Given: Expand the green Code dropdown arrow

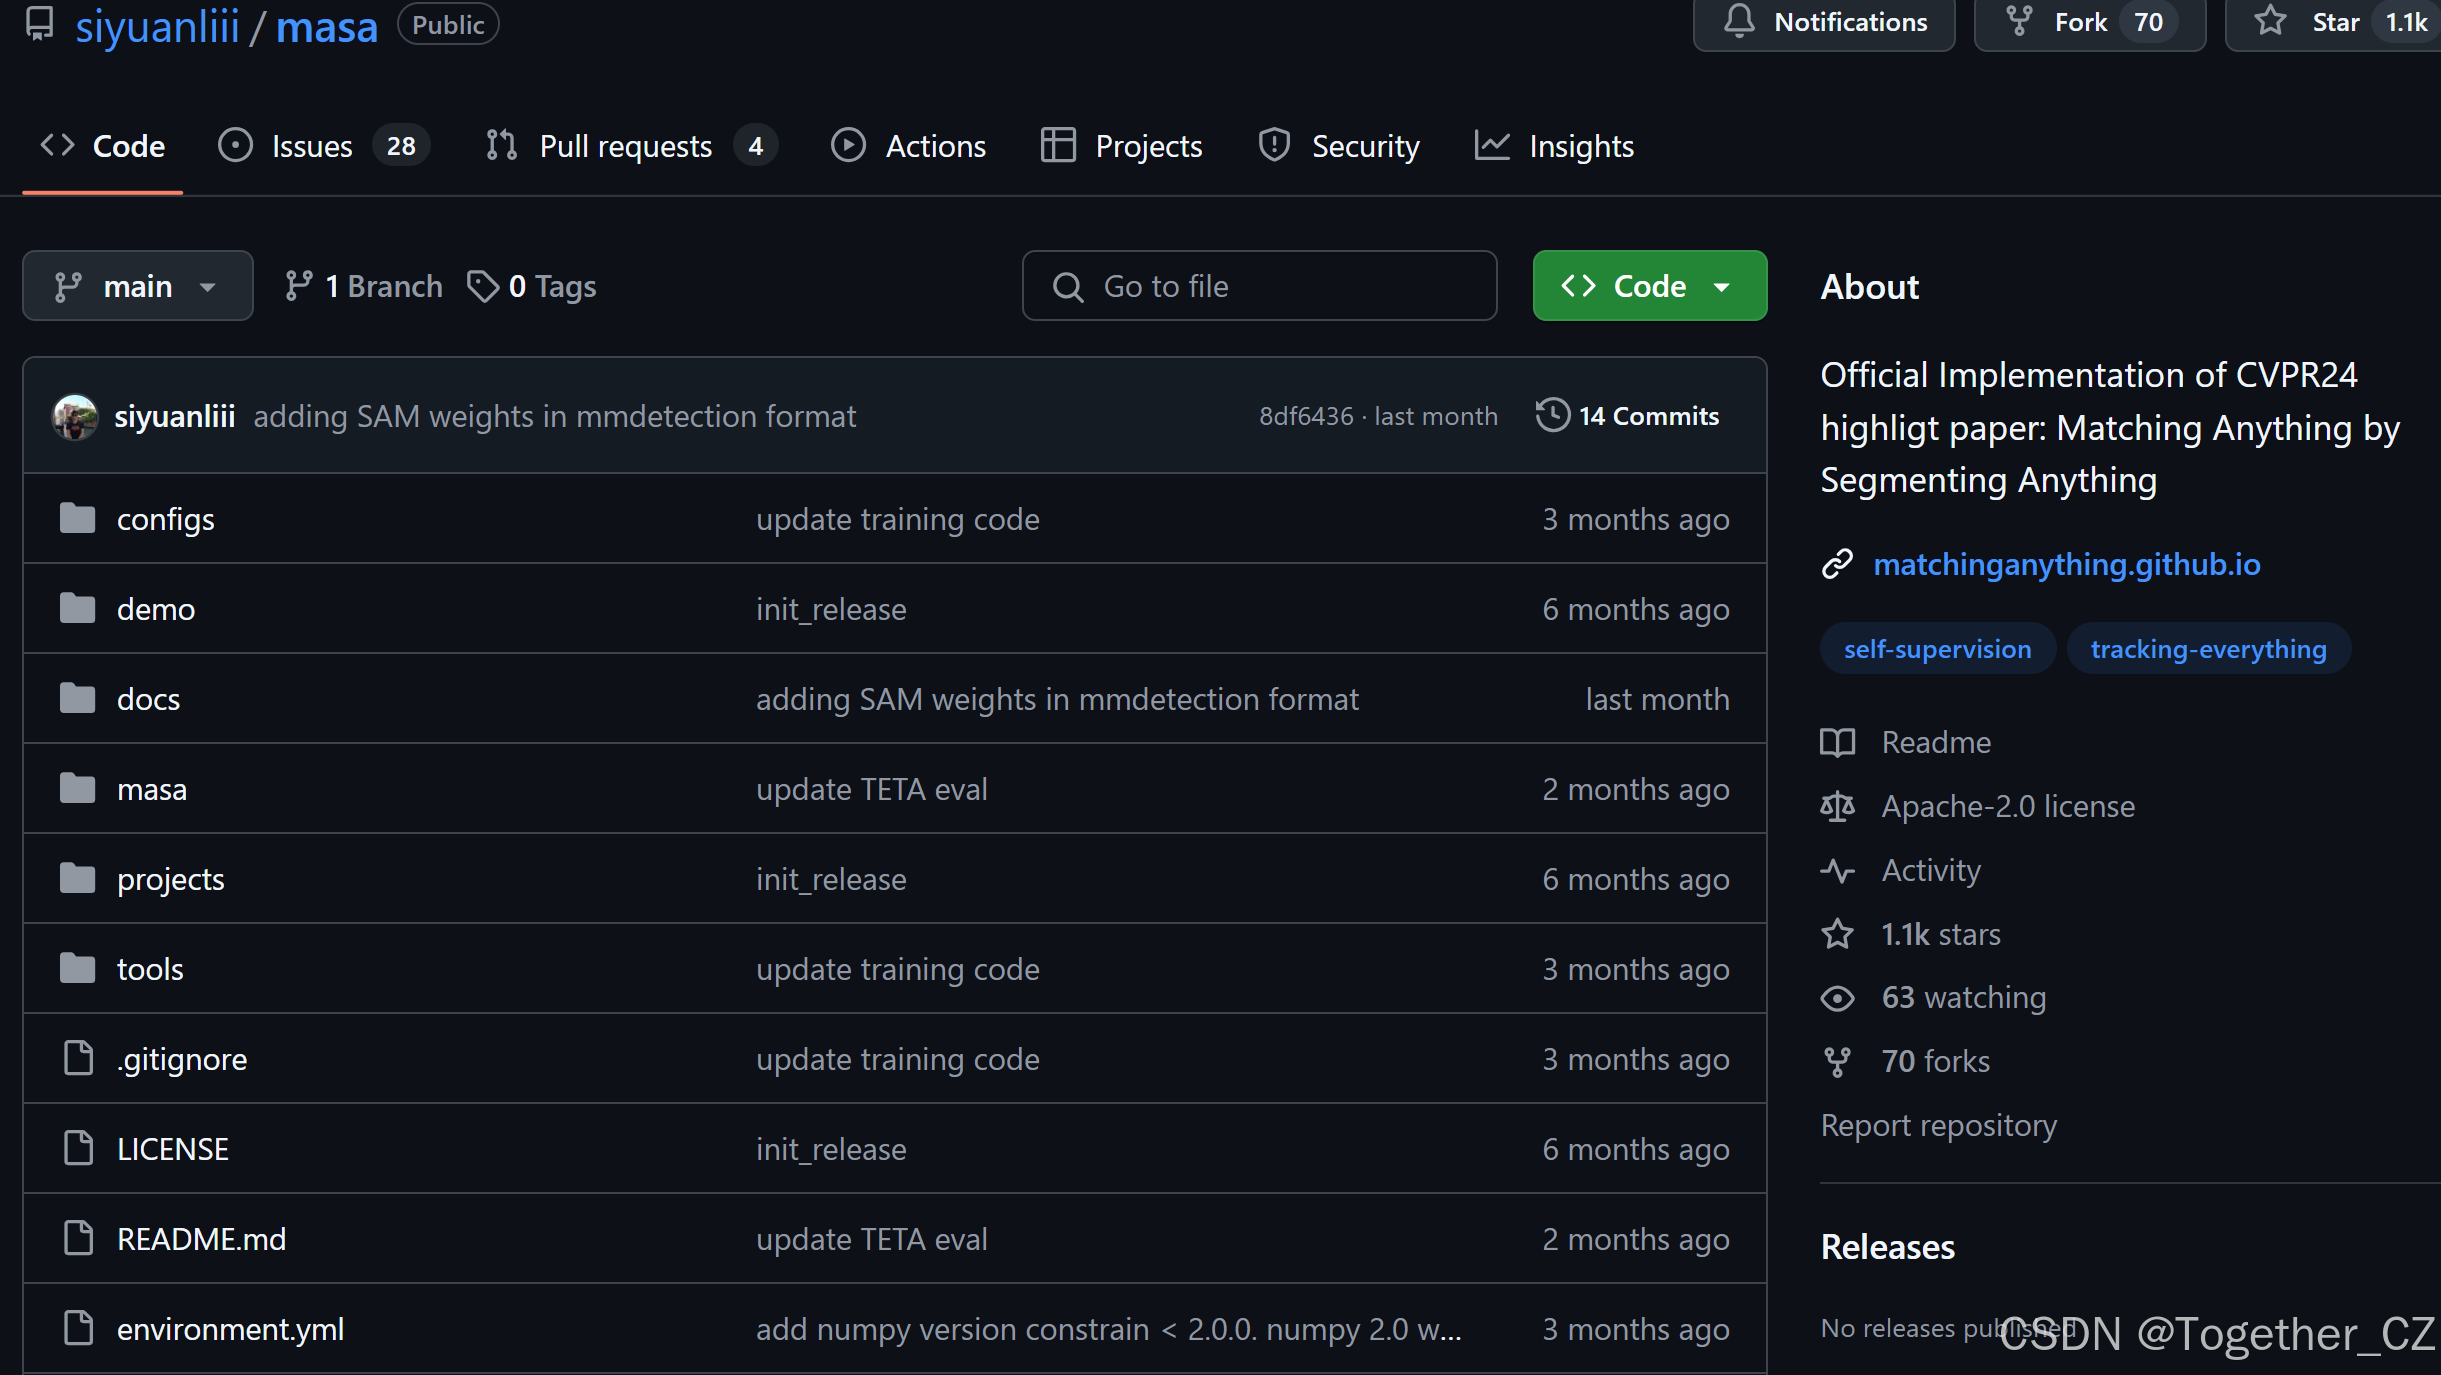Looking at the screenshot, I should tap(1722, 287).
